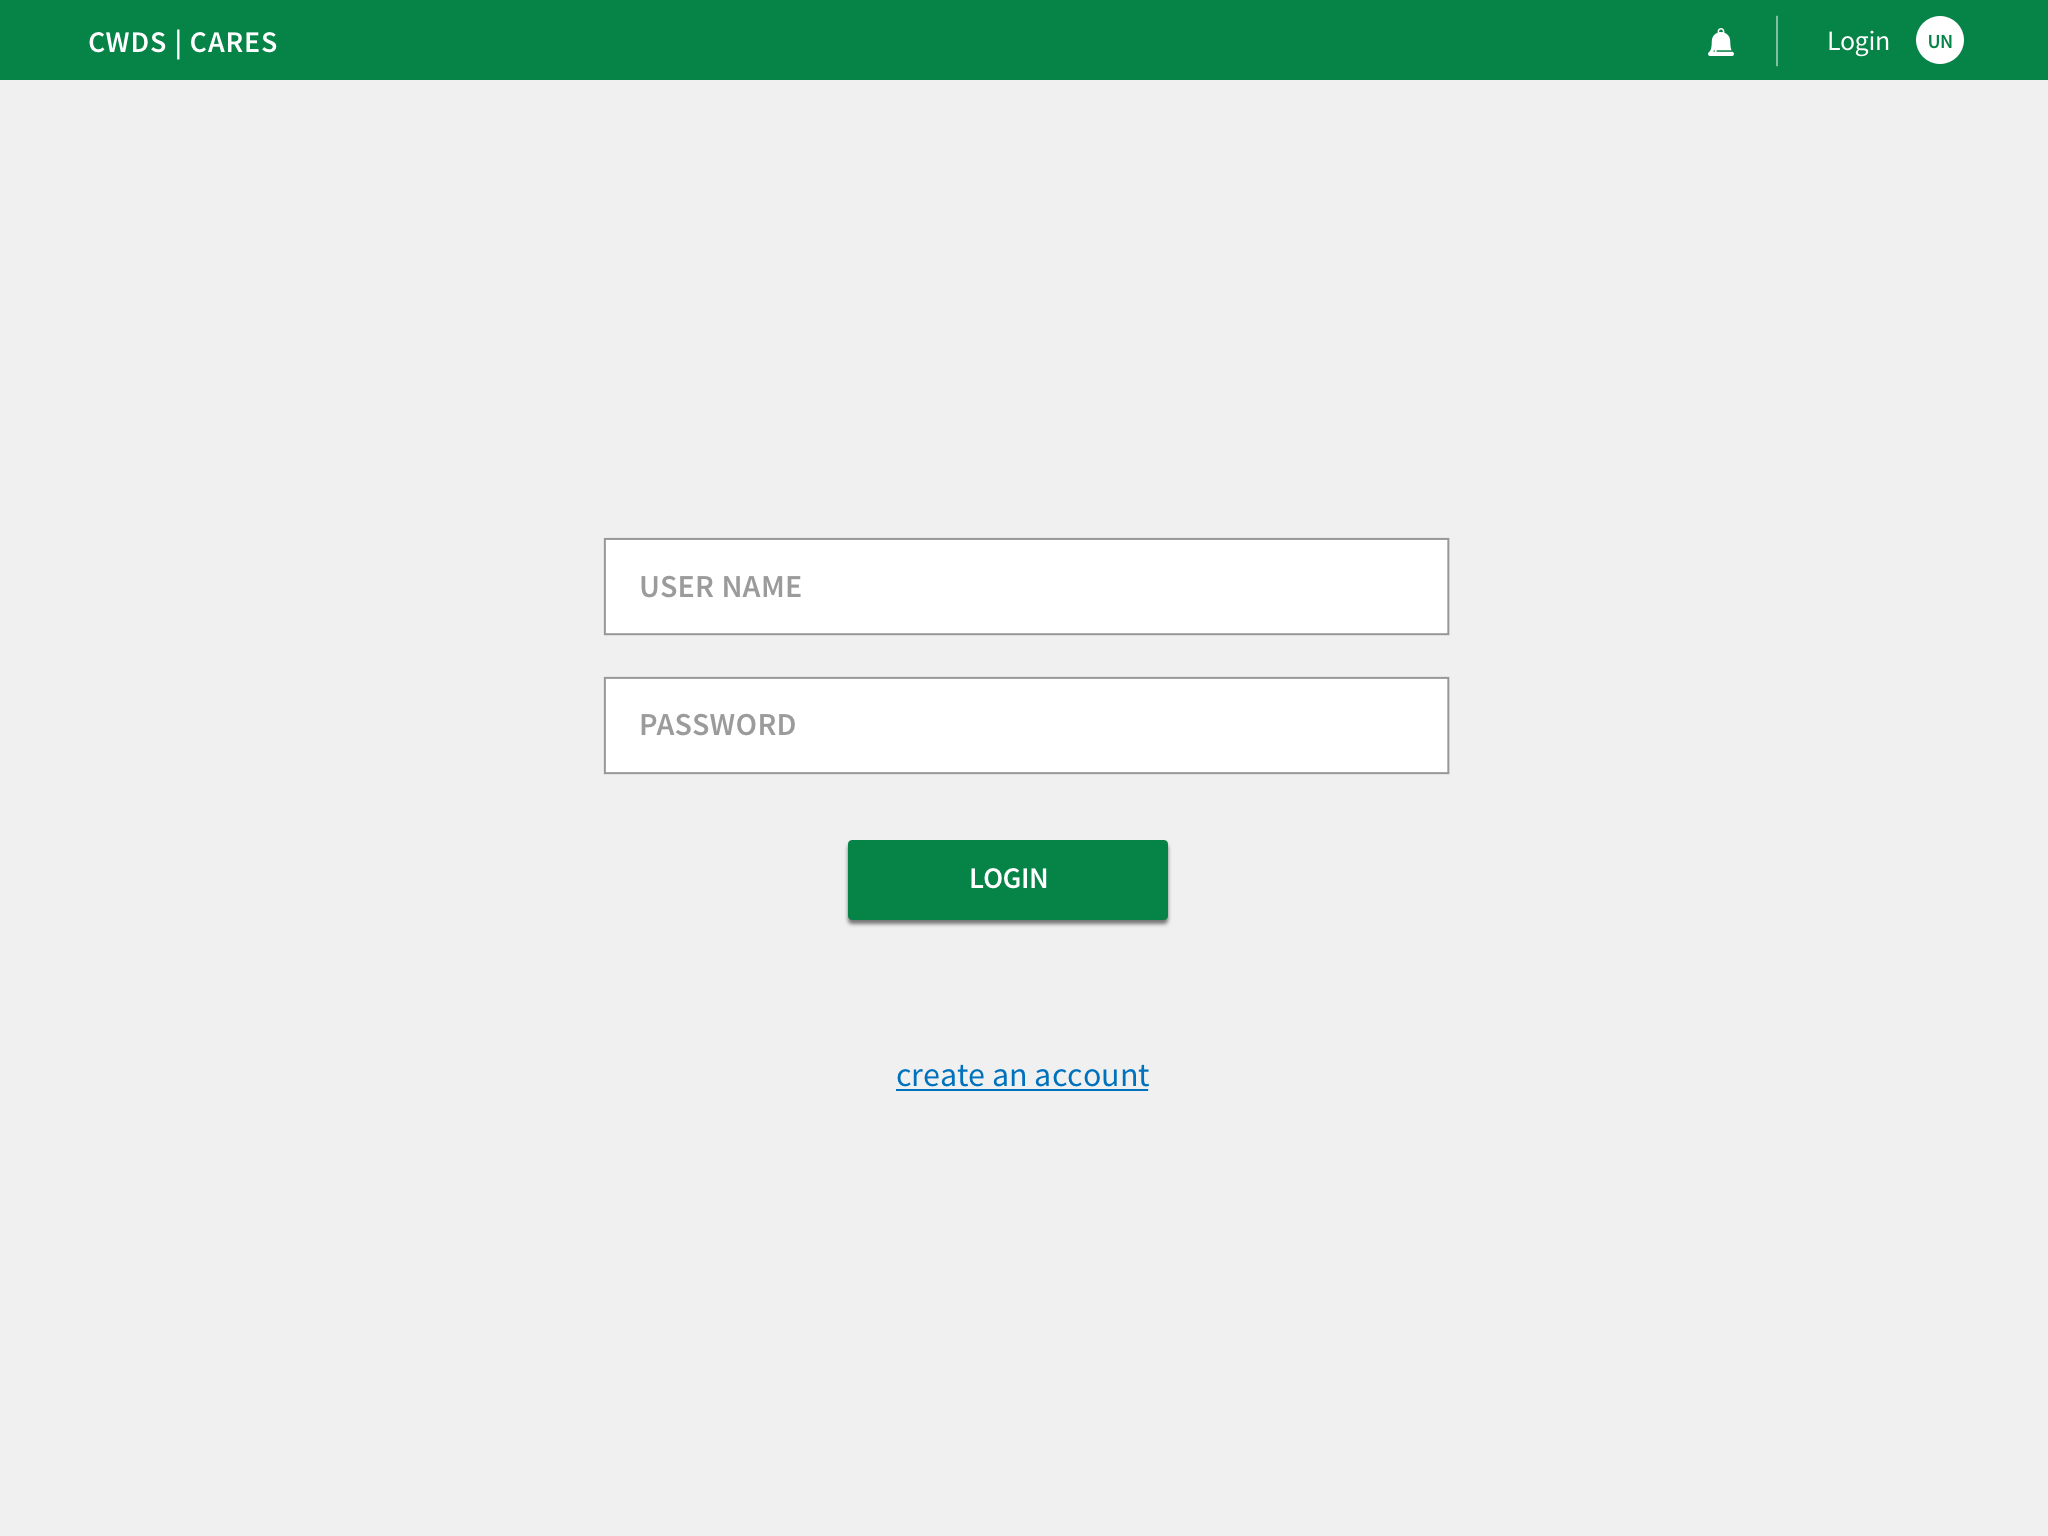This screenshot has width=2048, height=1536.
Task: Click Login text beside the avatar
Action: click(x=1857, y=41)
